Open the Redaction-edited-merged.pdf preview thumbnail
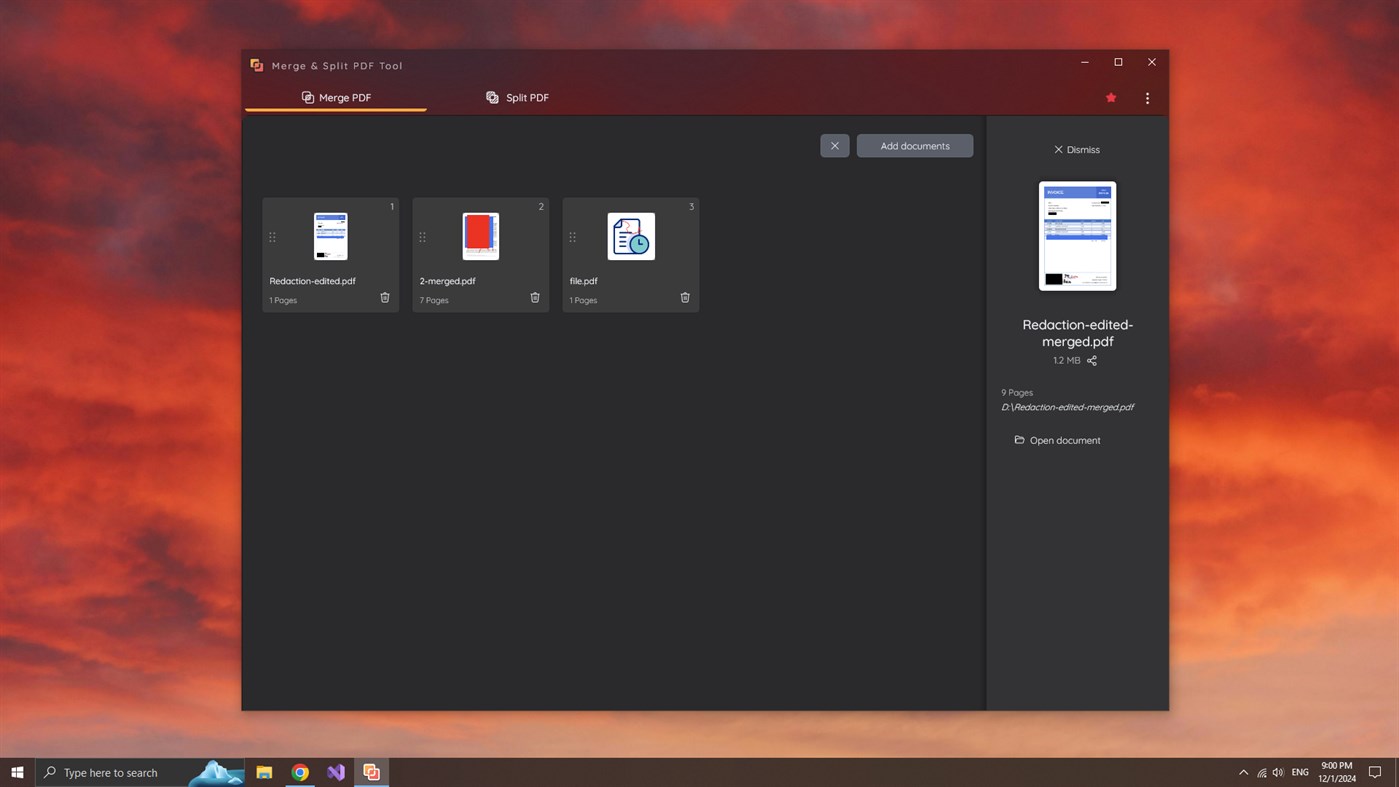Screen dimensions: 1399x787 (1076, 235)
